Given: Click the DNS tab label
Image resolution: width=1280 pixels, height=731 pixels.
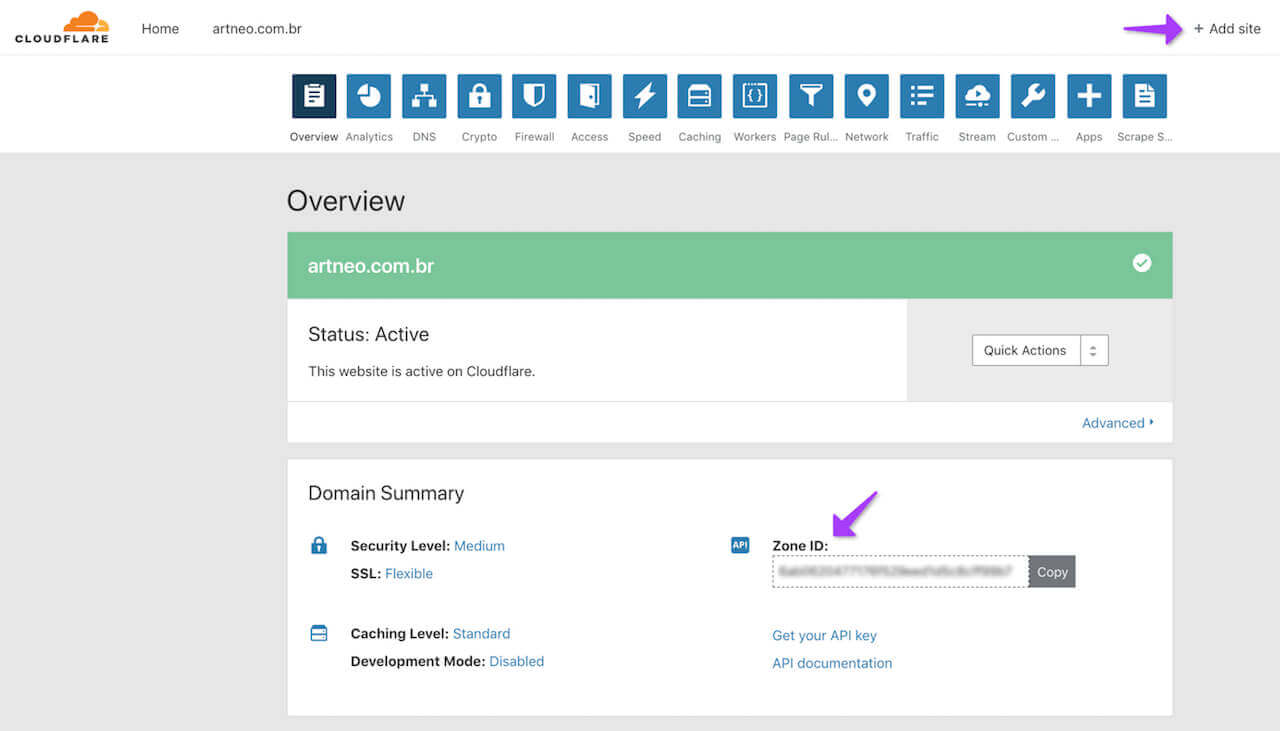Looking at the screenshot, I should [424, 137].
